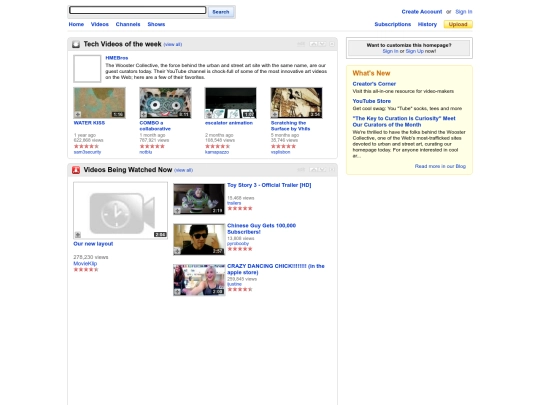Image resolution: width=540 pixels, height=405 pixels.
Task: View all Videos Being Watched Now
Action: 184,170
